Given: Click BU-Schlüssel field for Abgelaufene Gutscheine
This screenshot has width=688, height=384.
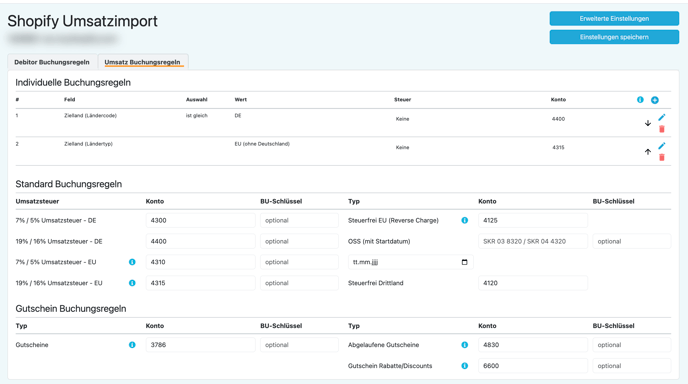Looking at the screenshot, I should coord(632,345).
